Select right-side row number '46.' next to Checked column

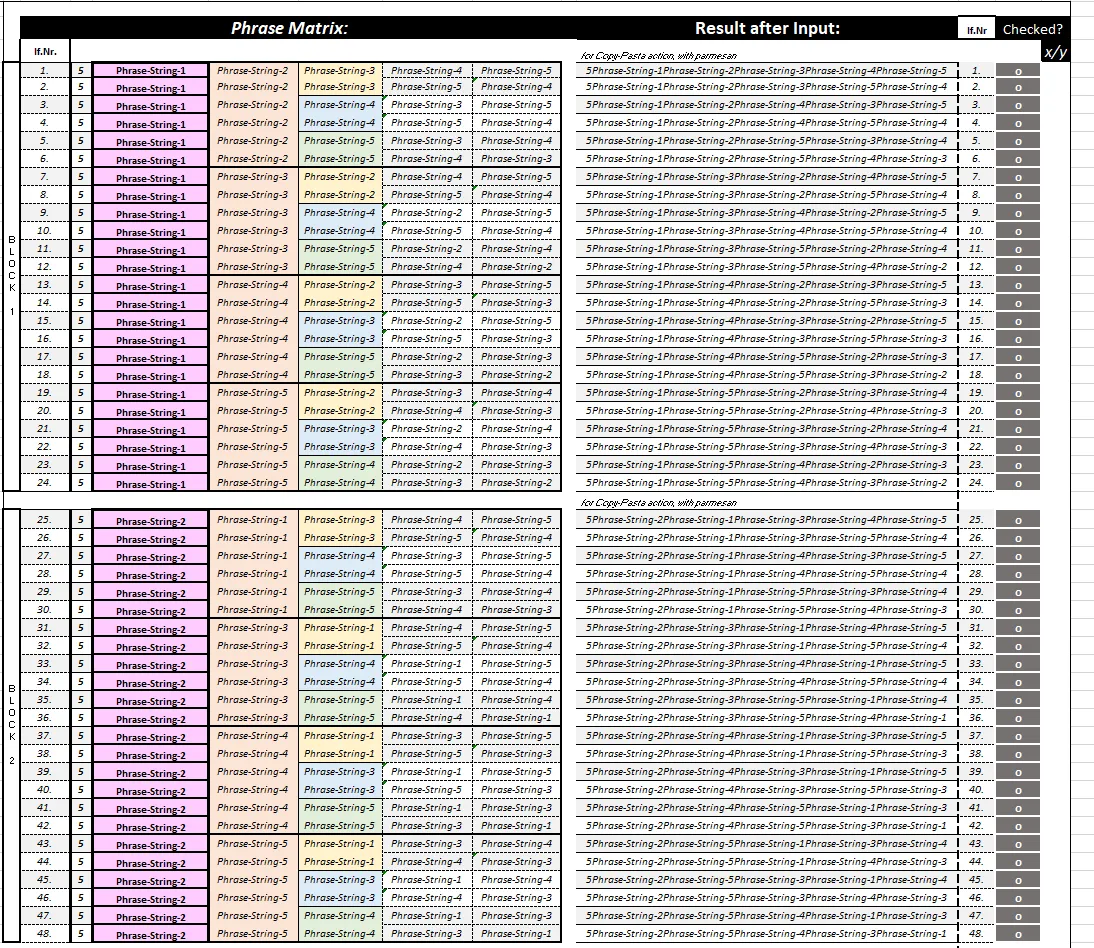[x=976, y=898]
